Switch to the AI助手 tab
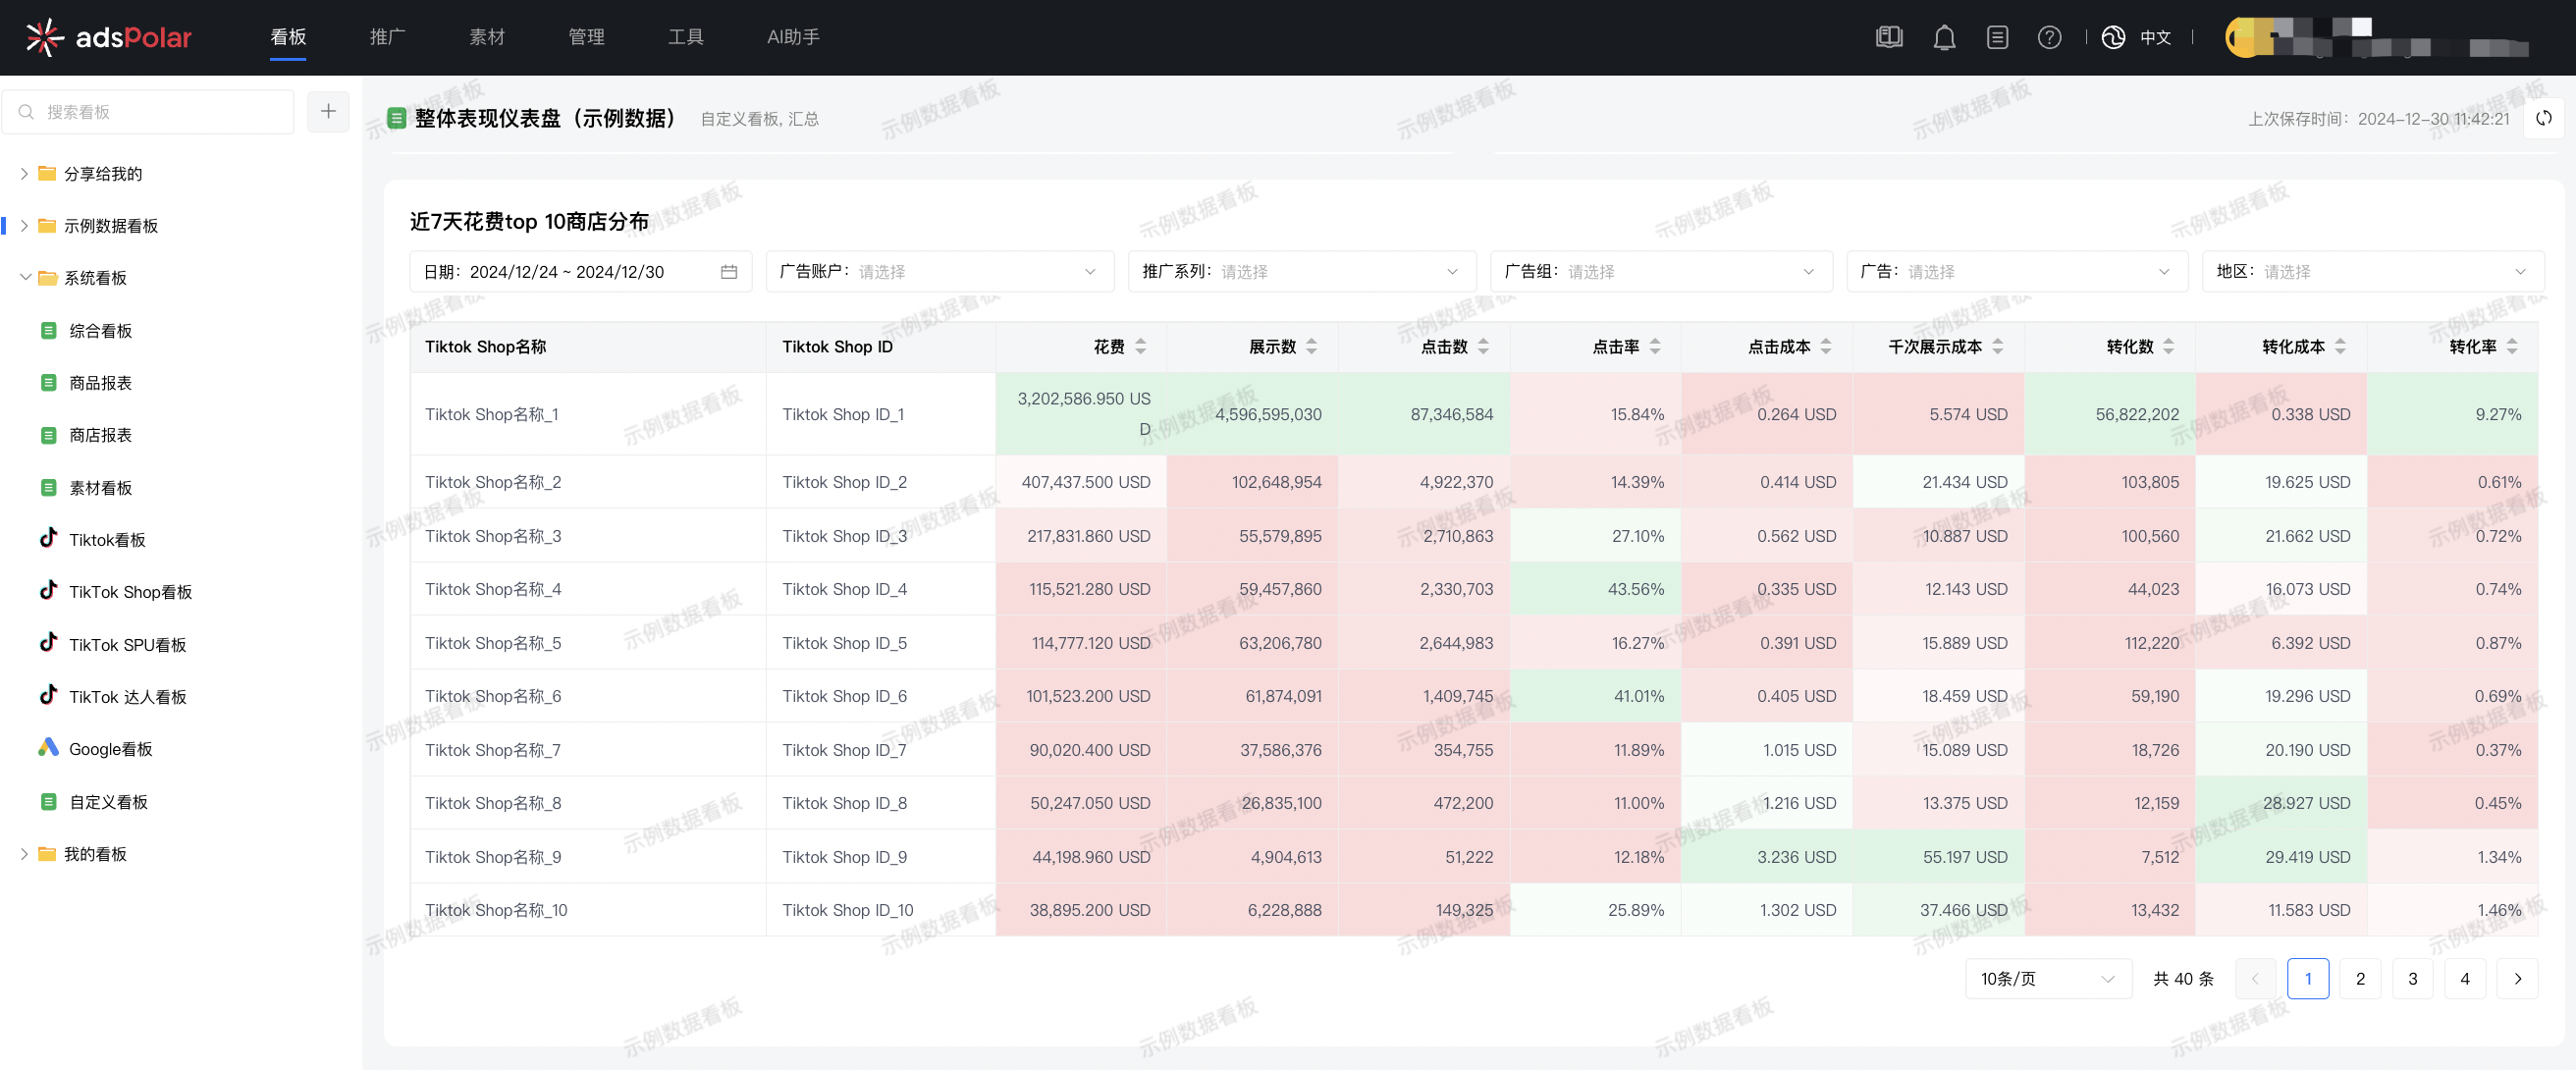Image resolution: width=2576 pixels, height=1070 pixels. [x=793, y=37]
